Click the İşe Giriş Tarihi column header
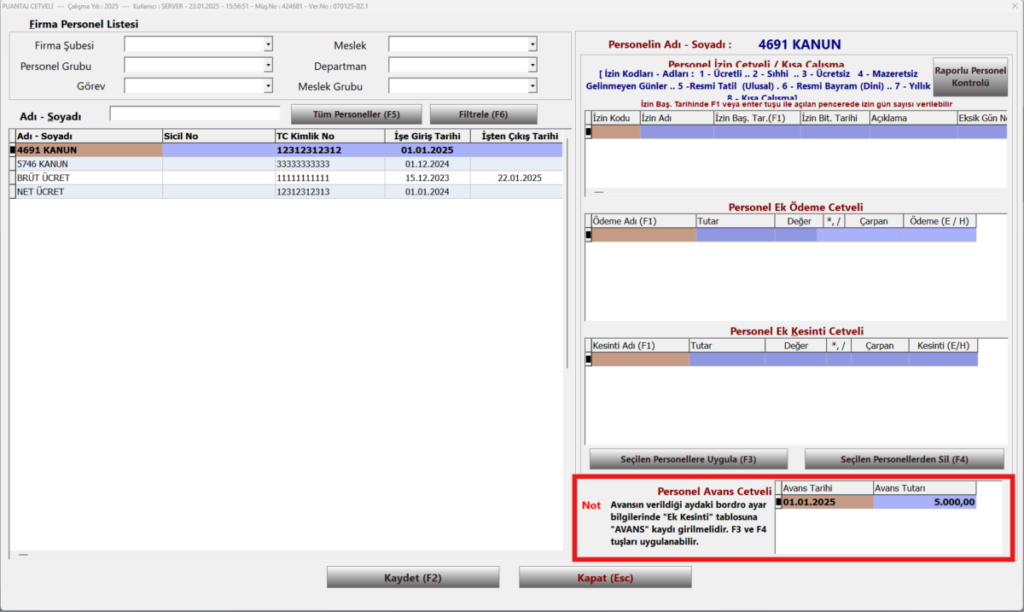1024x612 pixels. click(427, 136)
